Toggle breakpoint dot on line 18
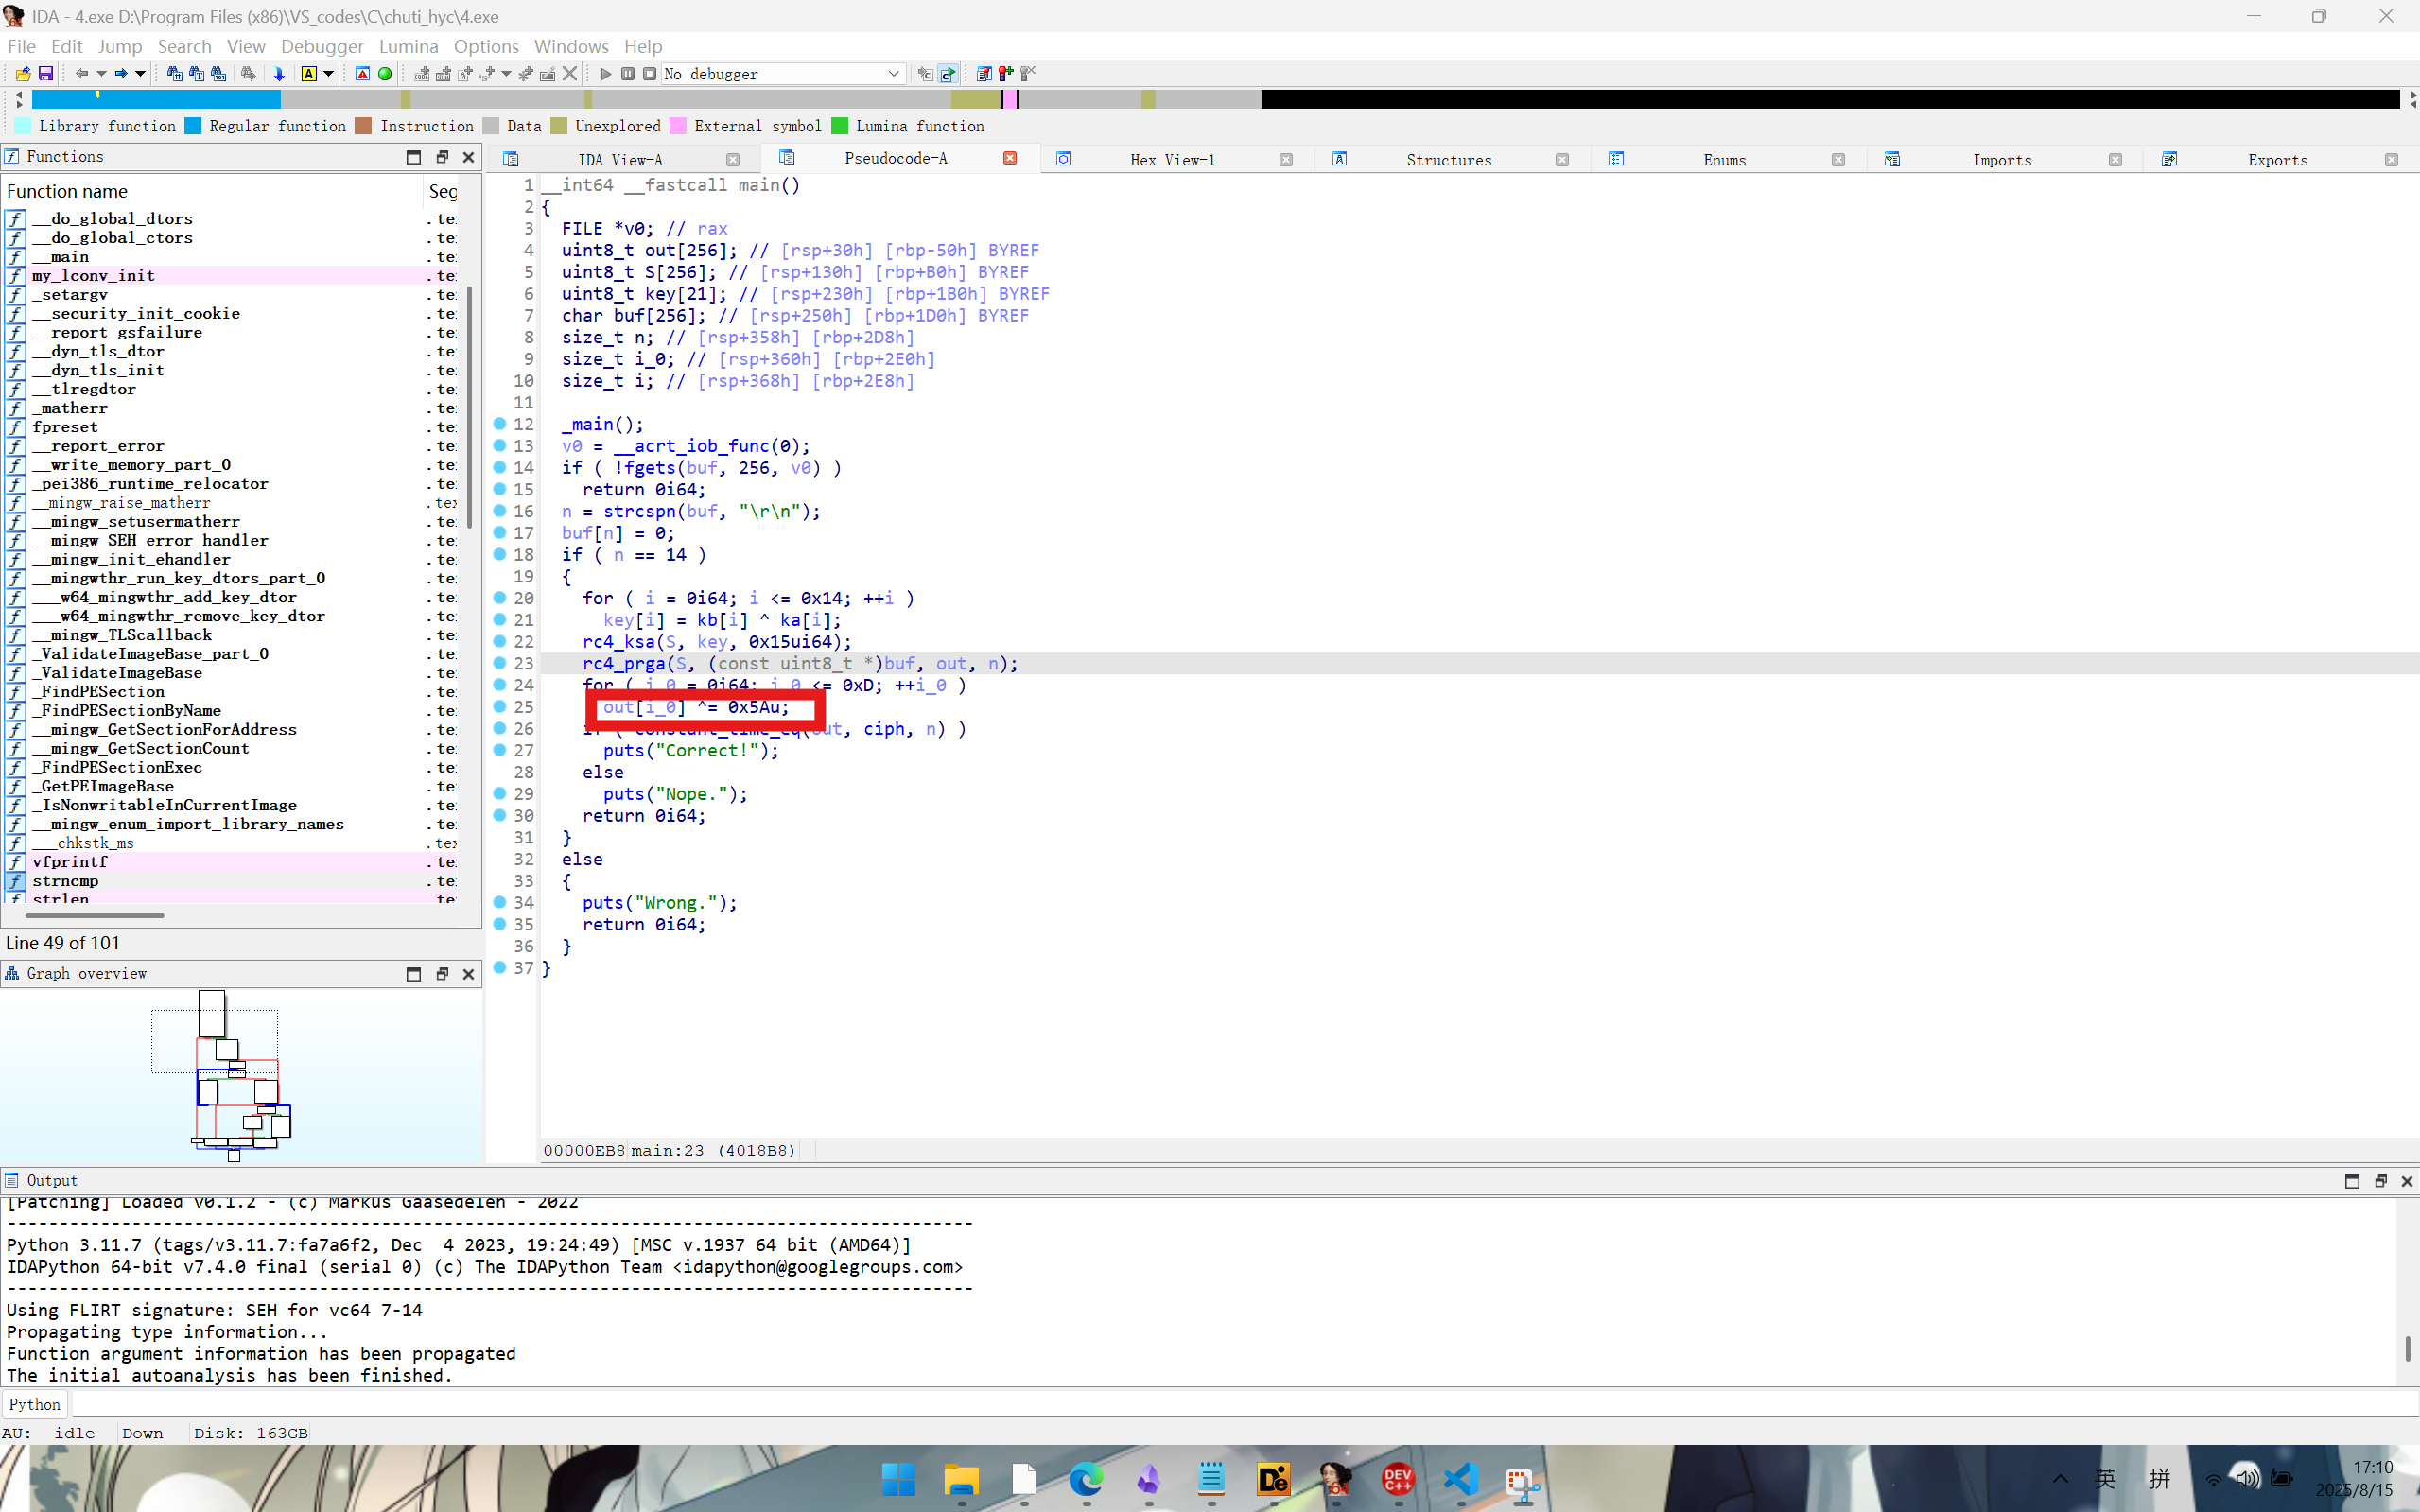 [x=500, y=555]
